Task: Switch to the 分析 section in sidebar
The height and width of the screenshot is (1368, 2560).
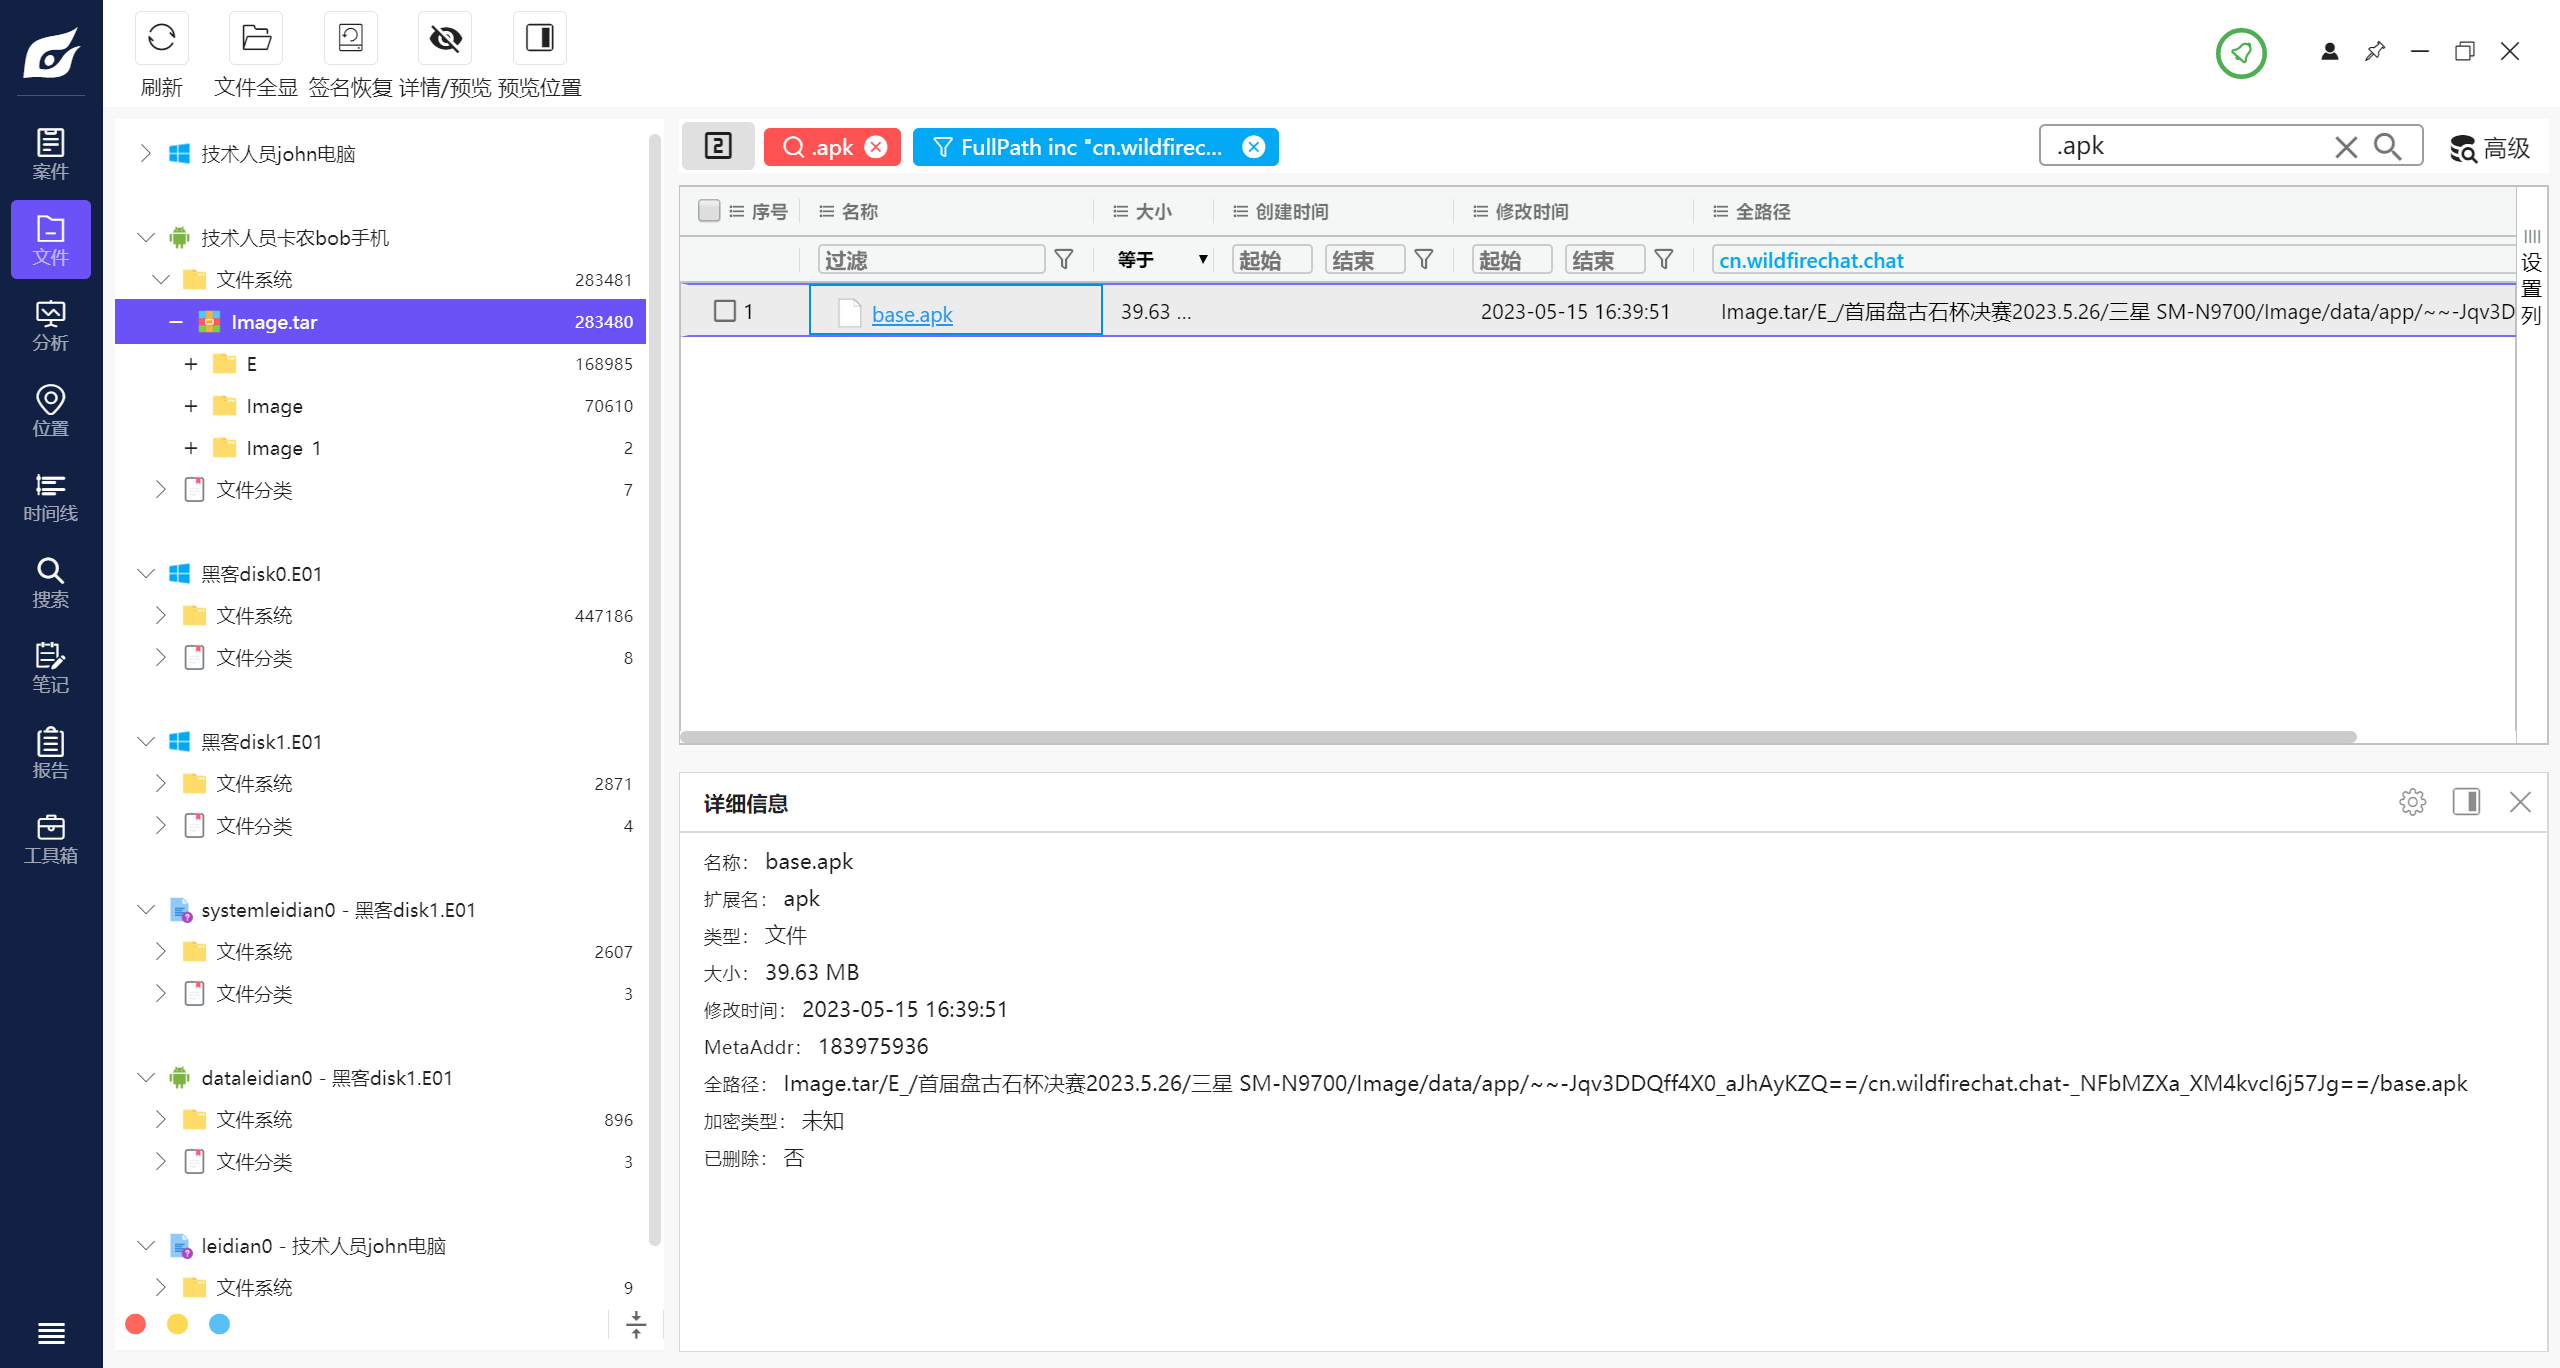Action: coord(50,325)
